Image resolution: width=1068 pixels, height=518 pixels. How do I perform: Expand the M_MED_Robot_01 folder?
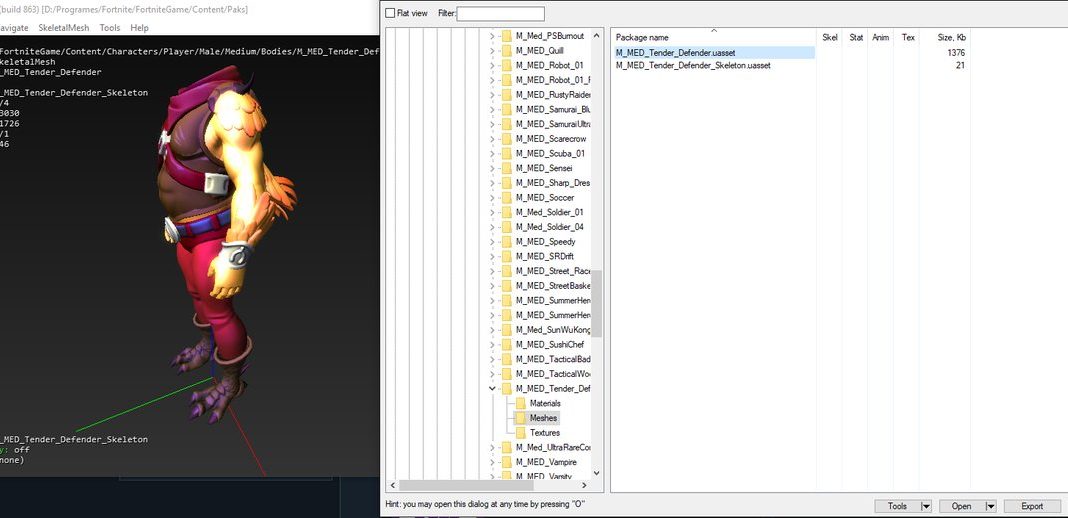[x=492, y=65]
